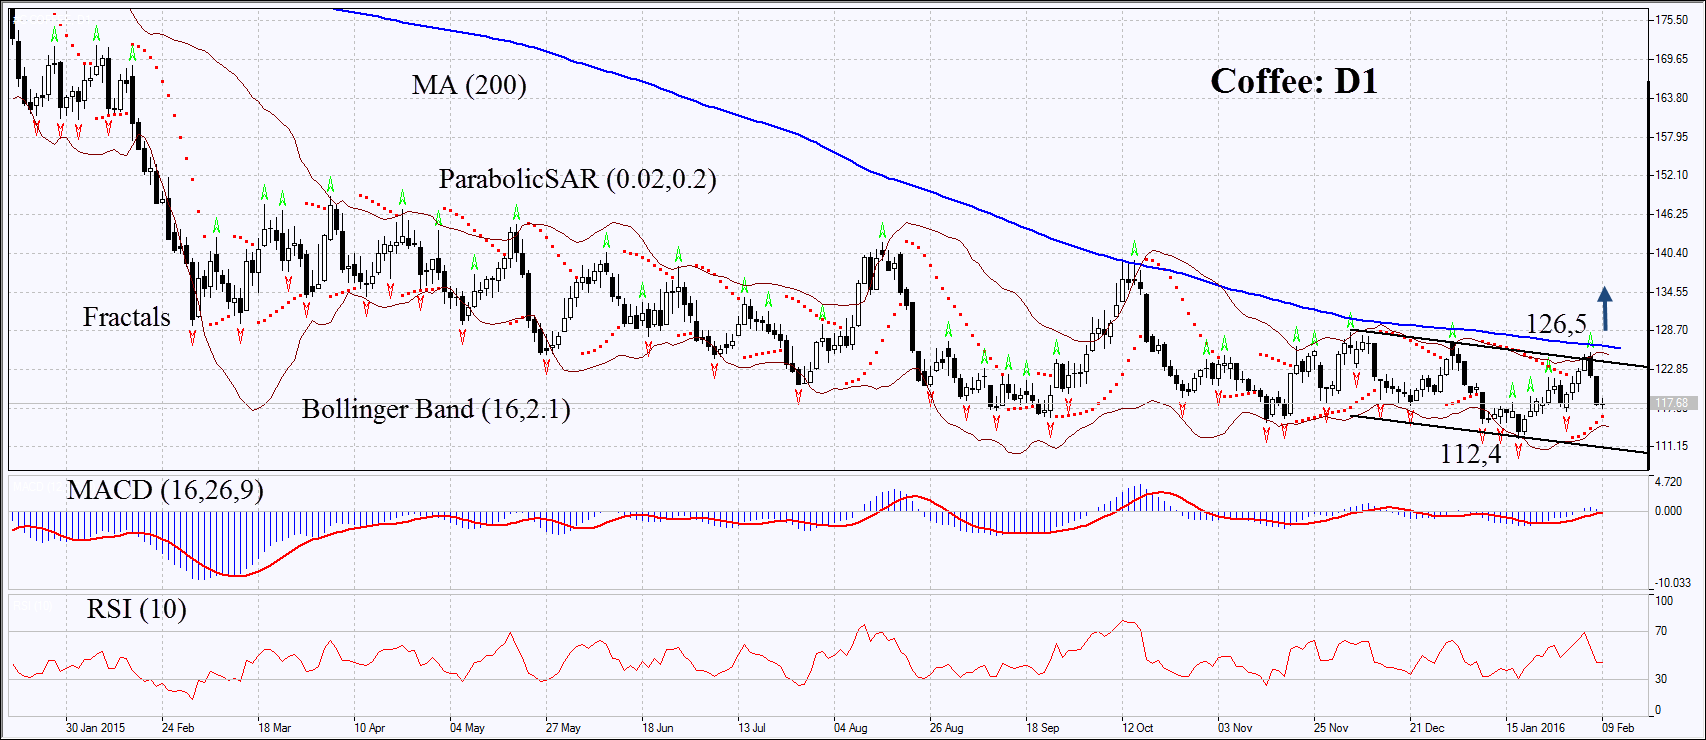1706x740 pixels.
Task: Click the '12 Oct' date label
Action: pyautogui.click(x=1138, y=728)
